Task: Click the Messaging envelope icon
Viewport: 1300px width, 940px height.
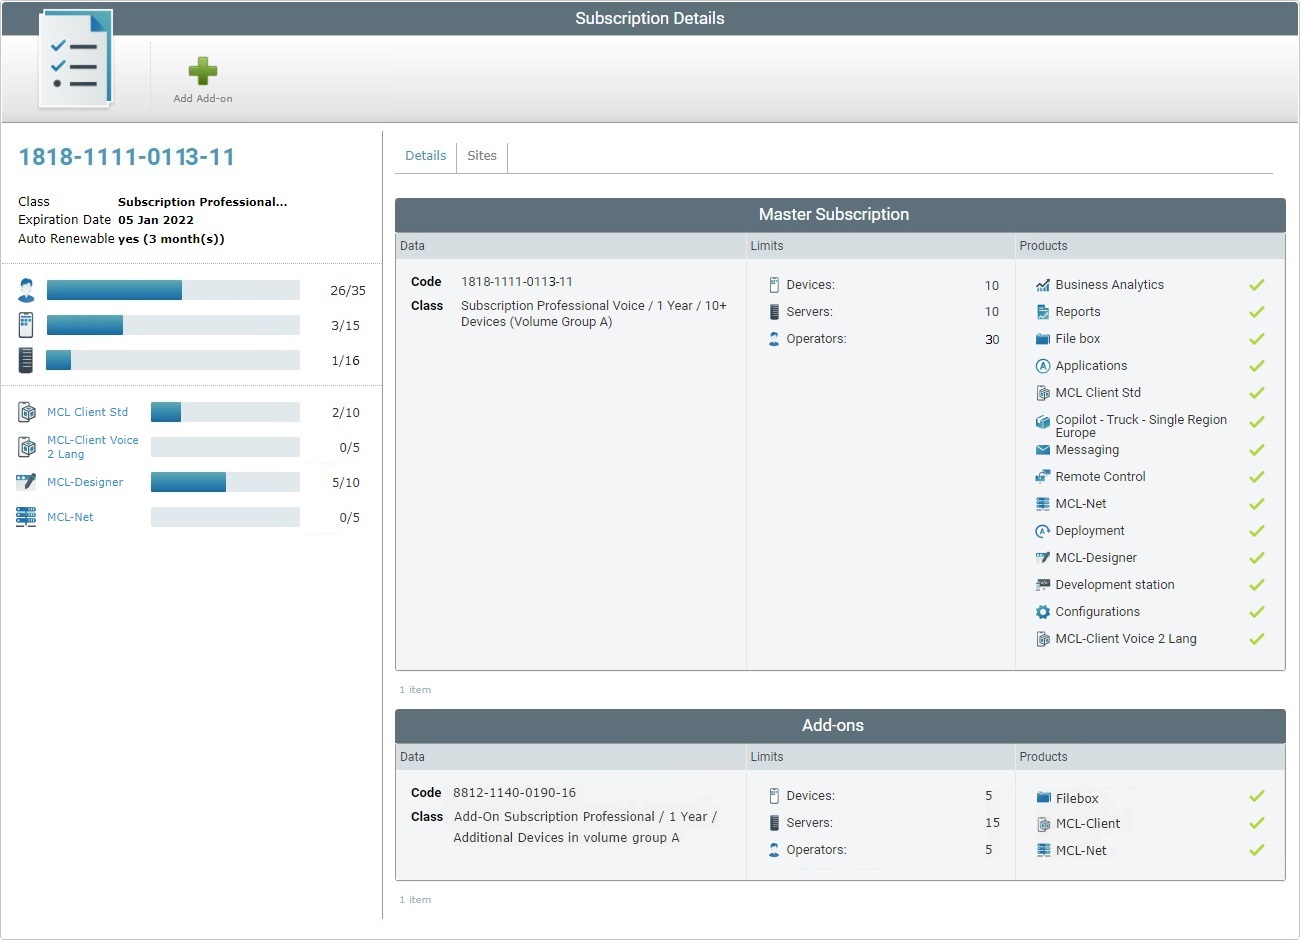Action: coord(1043,450)
